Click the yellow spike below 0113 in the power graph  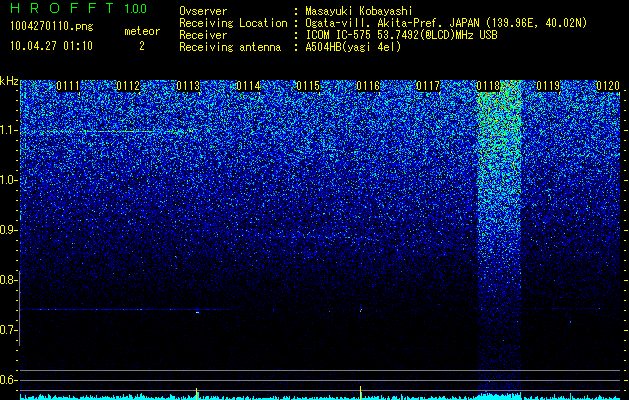tap(197, 393)
